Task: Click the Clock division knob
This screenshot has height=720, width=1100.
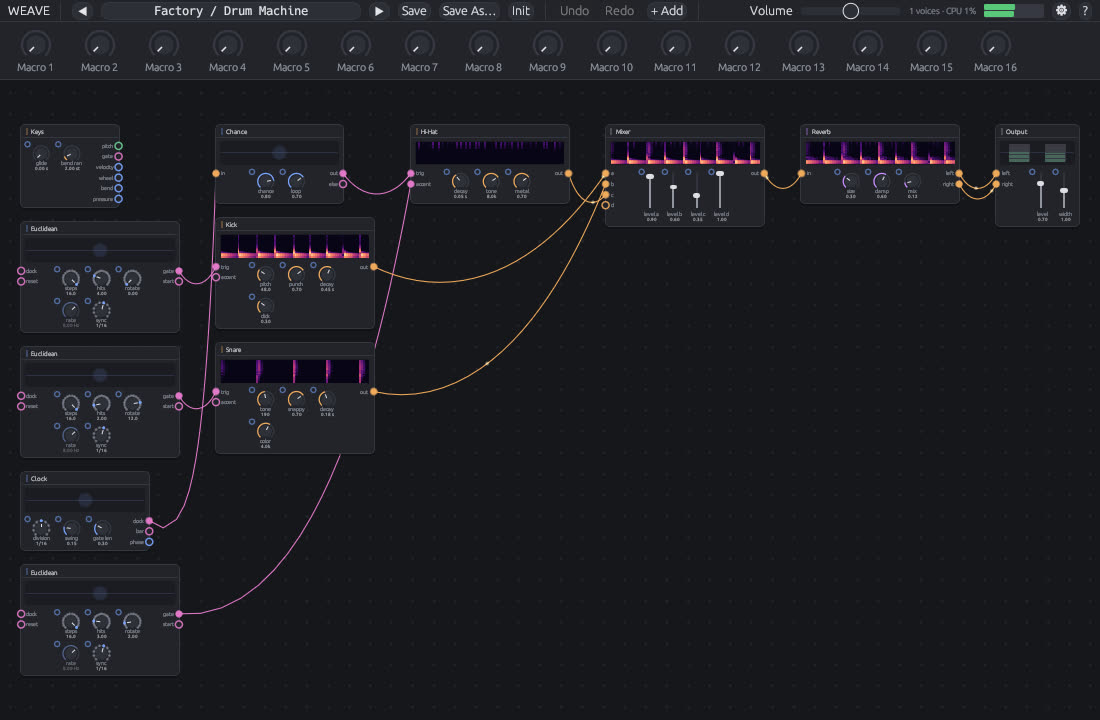Action: coord(41,528)
